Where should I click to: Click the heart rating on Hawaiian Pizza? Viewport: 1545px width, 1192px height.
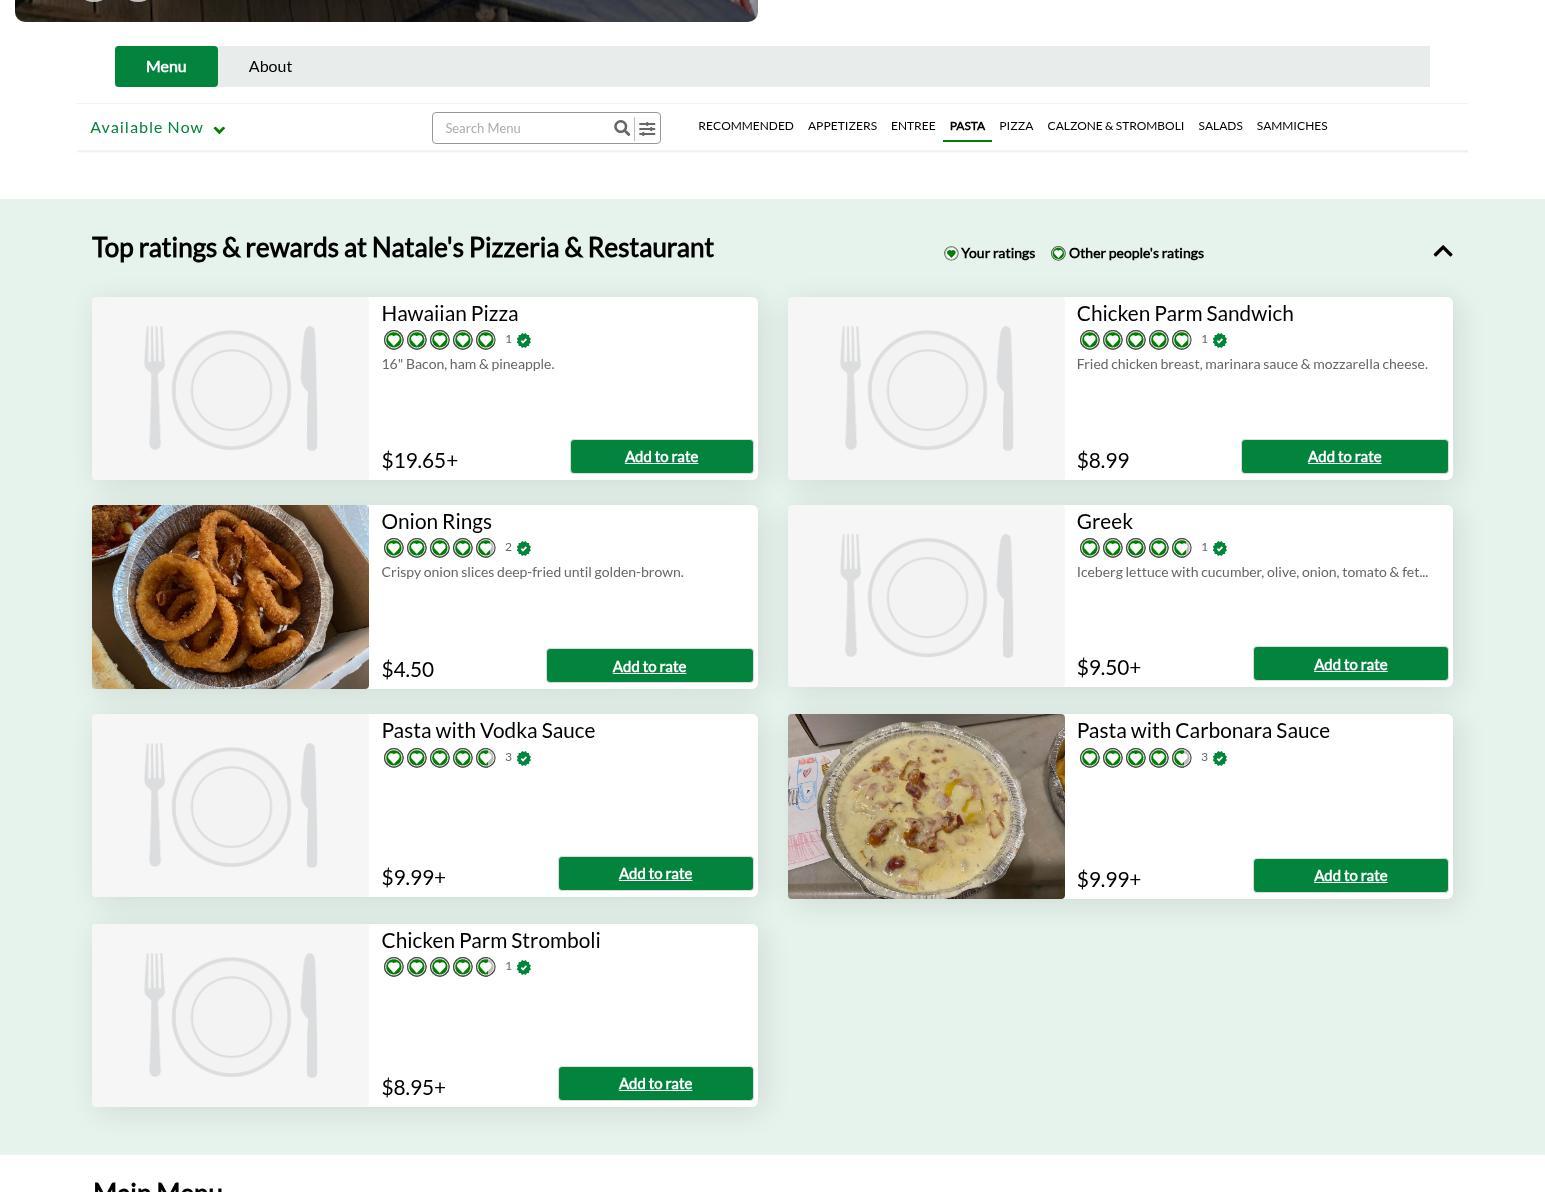(x=439, y=340)
